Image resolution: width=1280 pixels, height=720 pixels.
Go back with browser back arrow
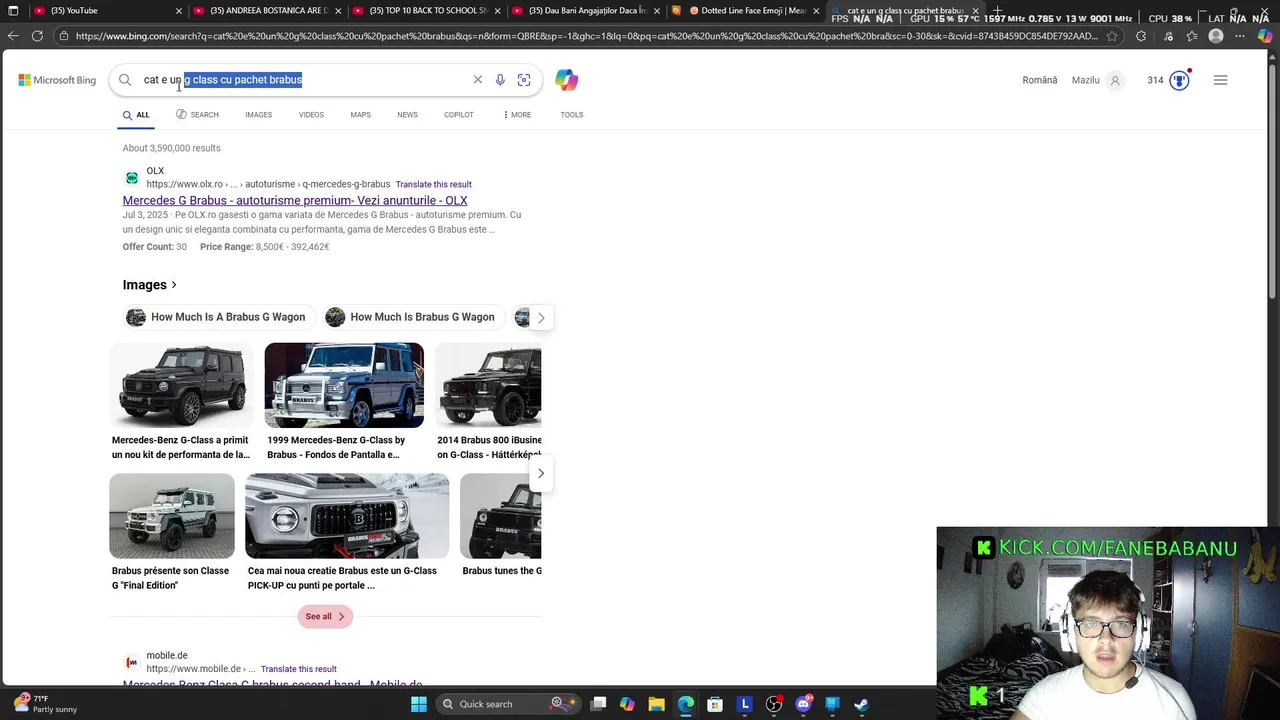(x=13, y=36)
